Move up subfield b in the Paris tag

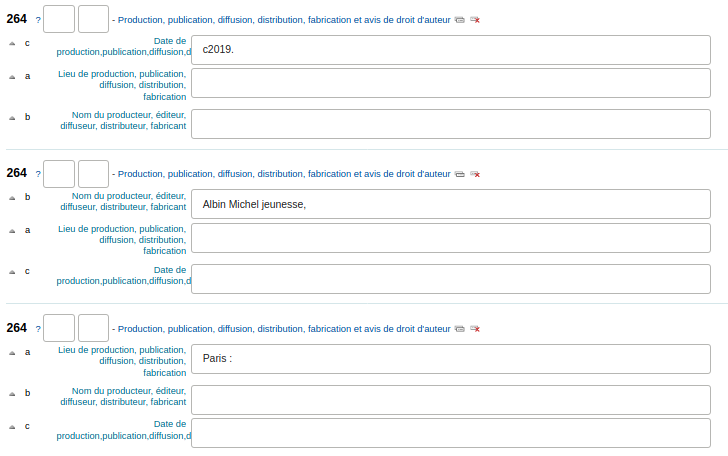pyautogui.click(x=12, y=394)
